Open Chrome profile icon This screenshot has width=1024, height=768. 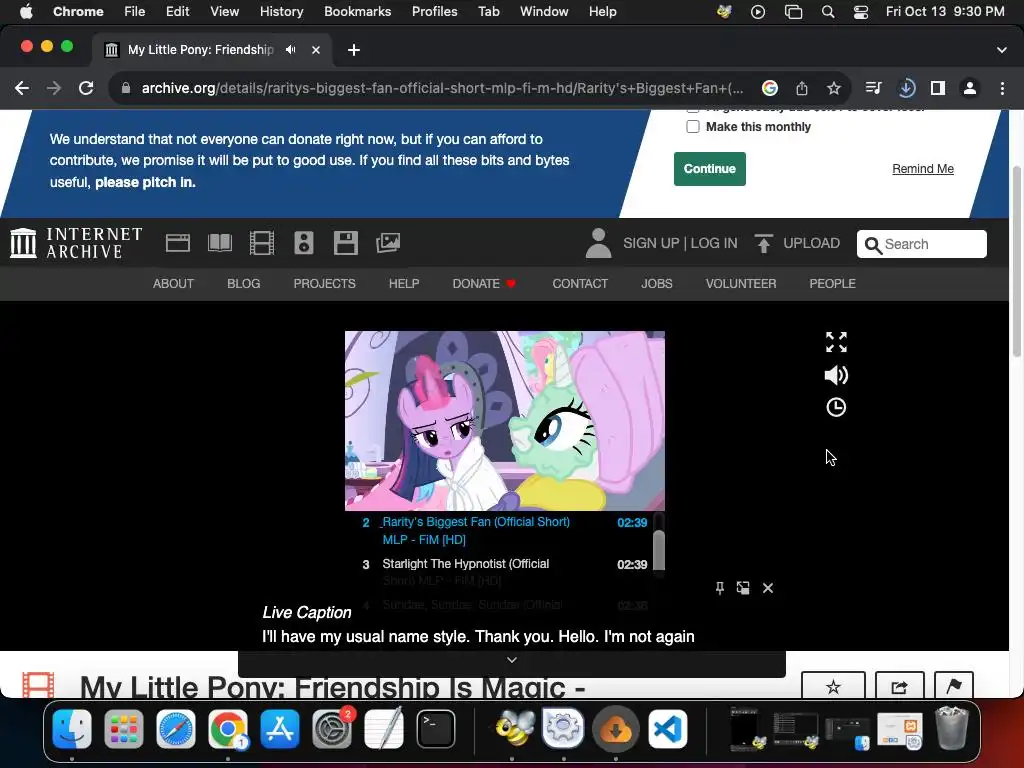click(970, 88)
